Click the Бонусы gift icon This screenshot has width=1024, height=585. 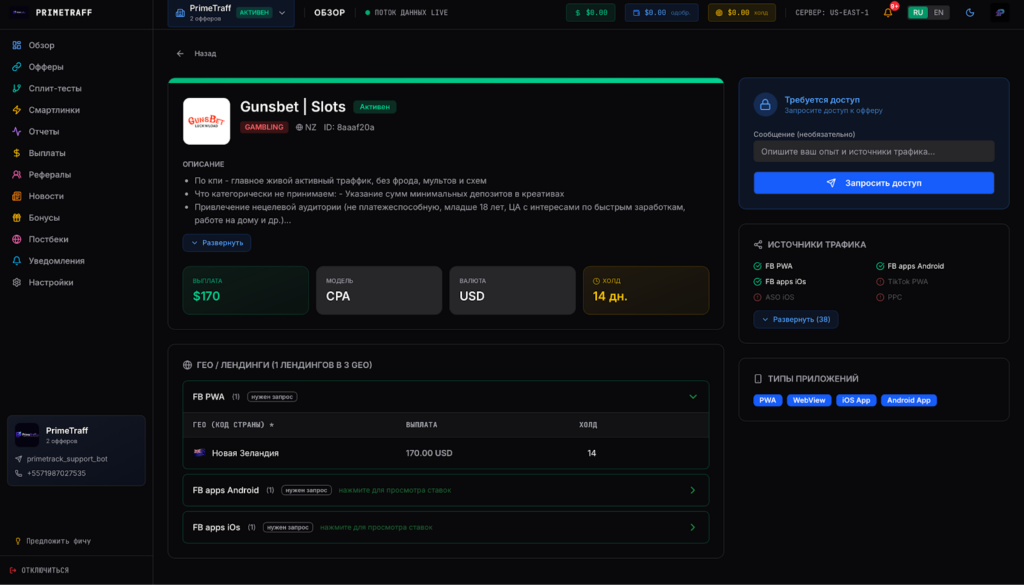tap(17, 217)
